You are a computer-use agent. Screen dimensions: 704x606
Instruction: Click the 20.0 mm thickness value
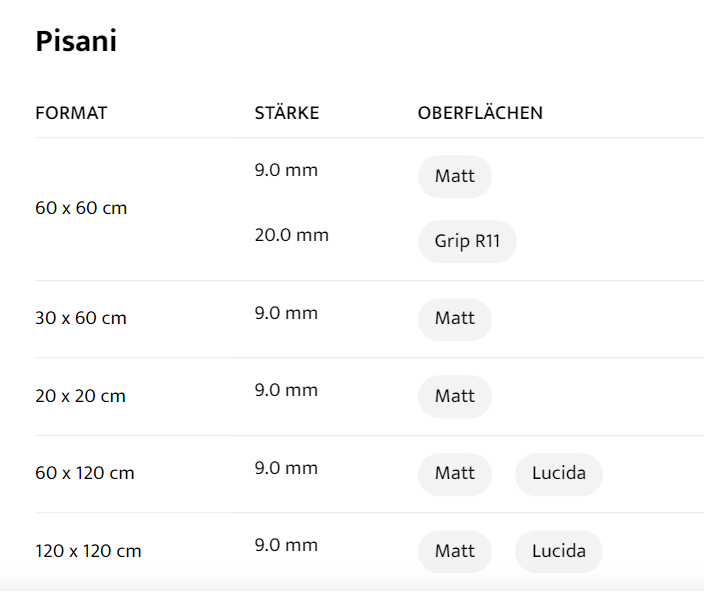pos(292,236)
